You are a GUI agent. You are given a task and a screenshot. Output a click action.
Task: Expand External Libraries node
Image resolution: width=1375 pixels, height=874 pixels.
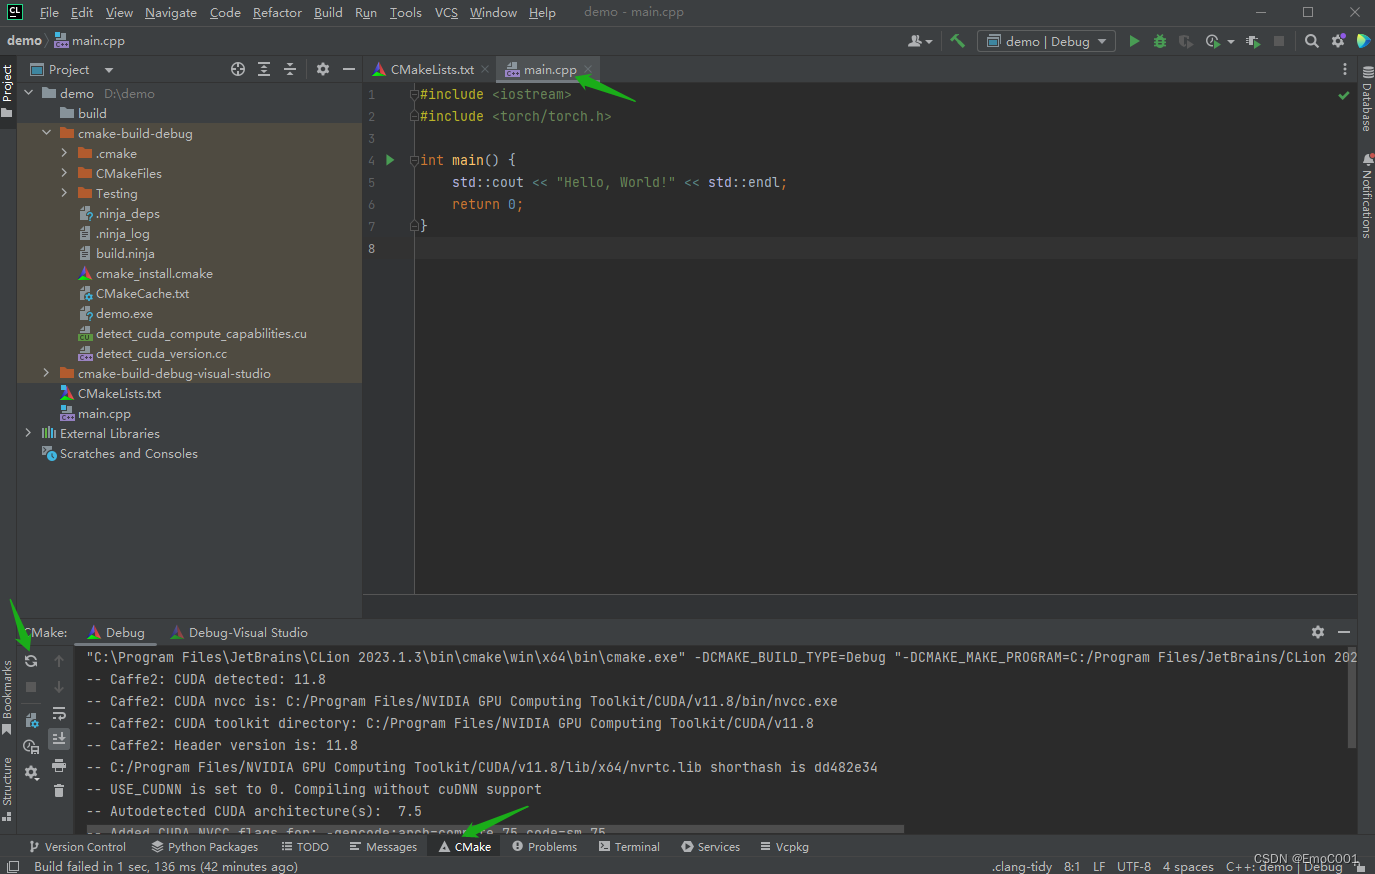[x=28, y=433]
